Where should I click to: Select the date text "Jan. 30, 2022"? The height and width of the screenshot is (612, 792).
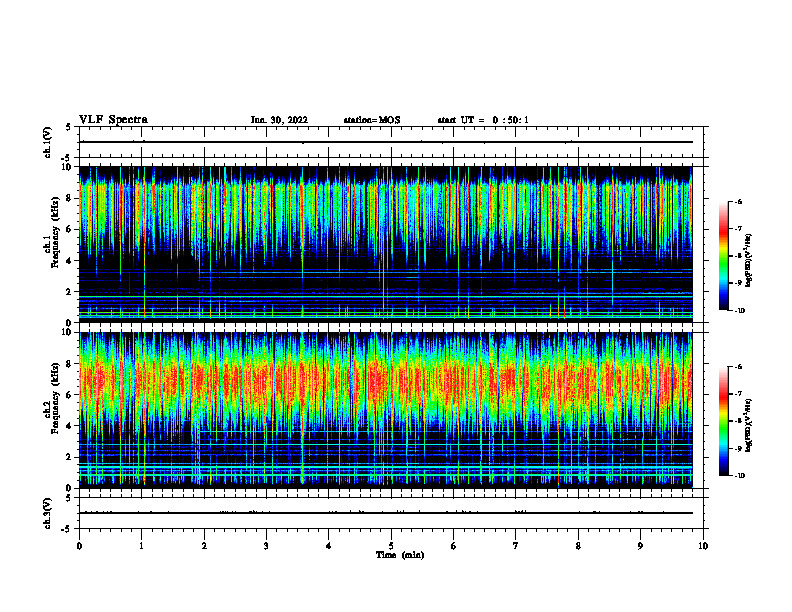coord(279,120)
